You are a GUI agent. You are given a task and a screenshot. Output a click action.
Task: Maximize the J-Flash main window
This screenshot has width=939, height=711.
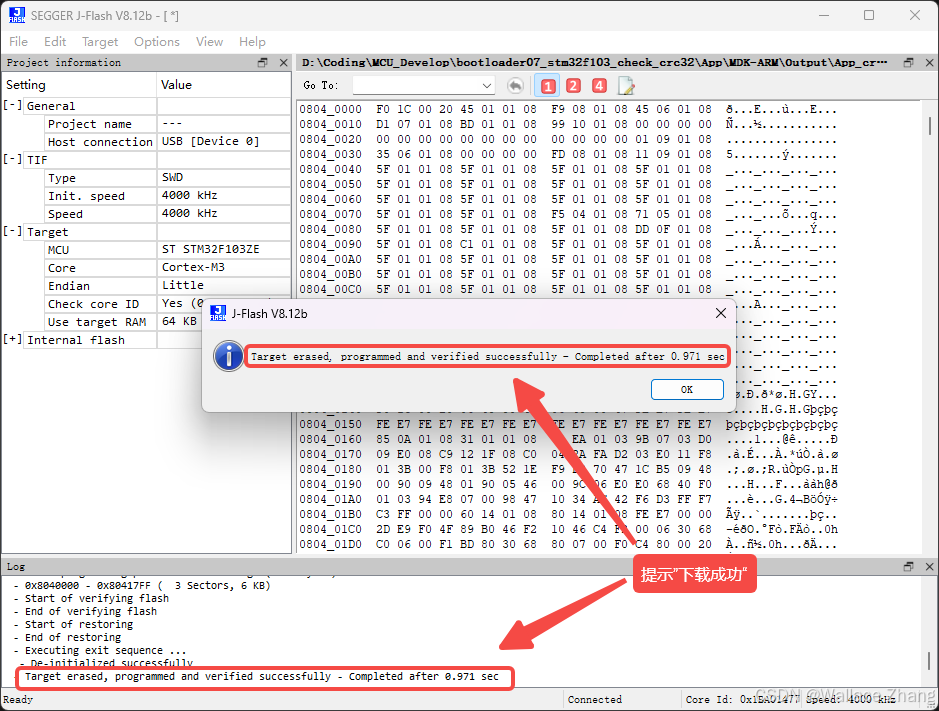(x=869, y=15)
